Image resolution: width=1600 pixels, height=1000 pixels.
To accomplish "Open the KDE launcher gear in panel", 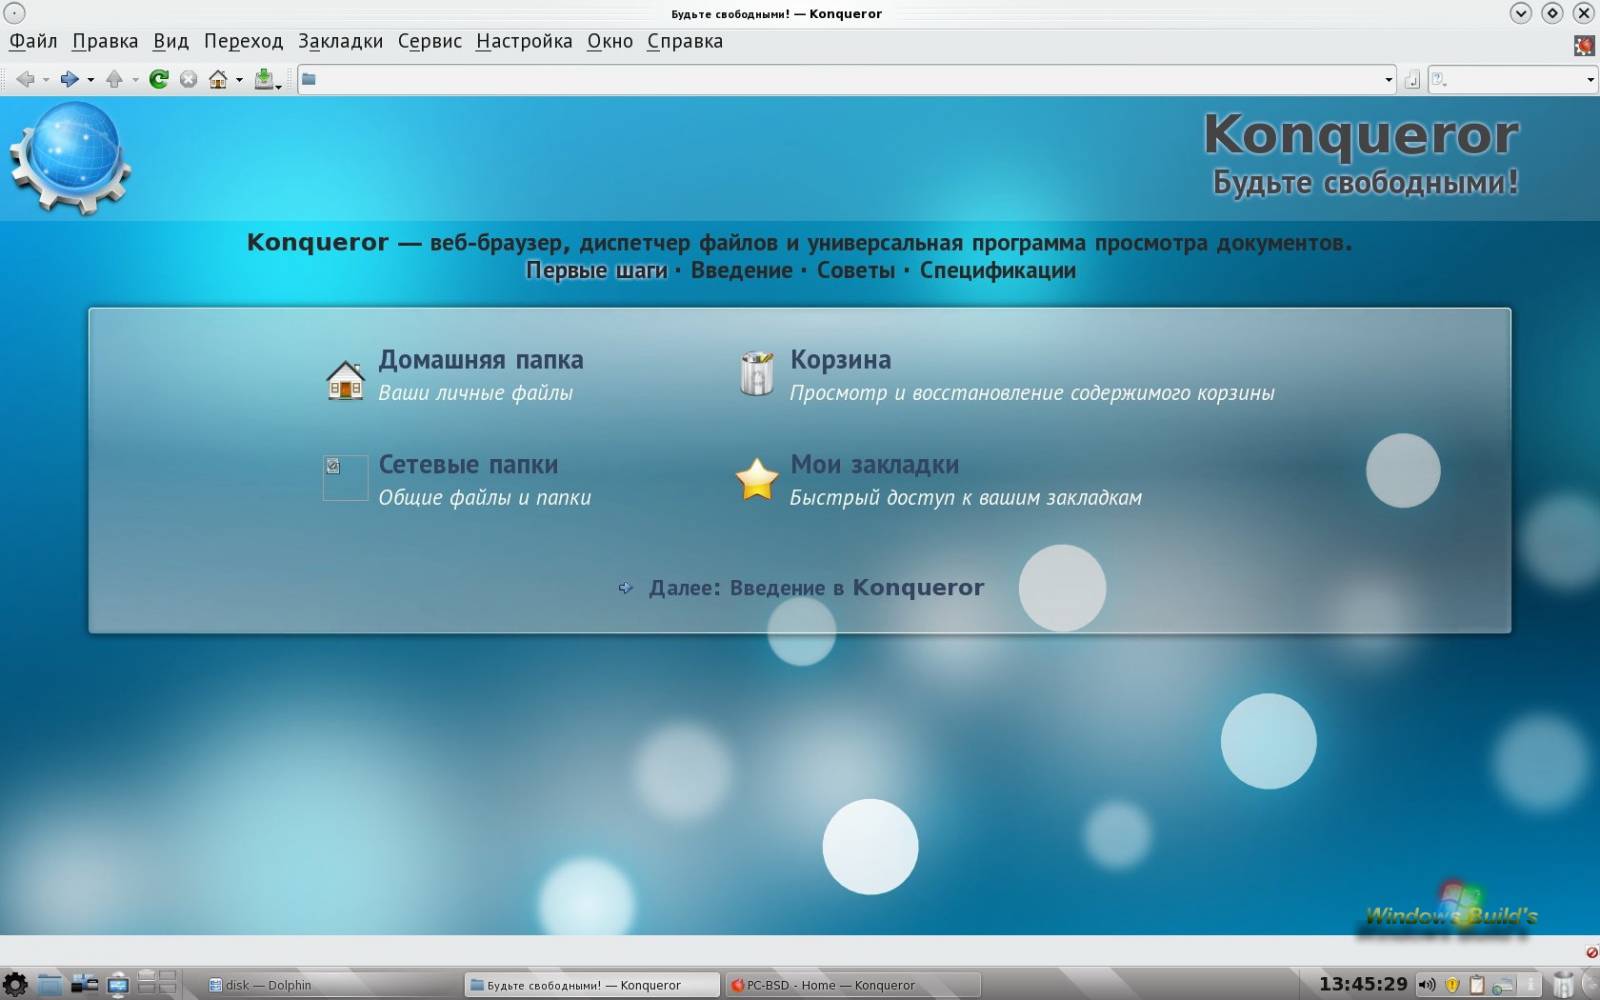I will 15,984.
